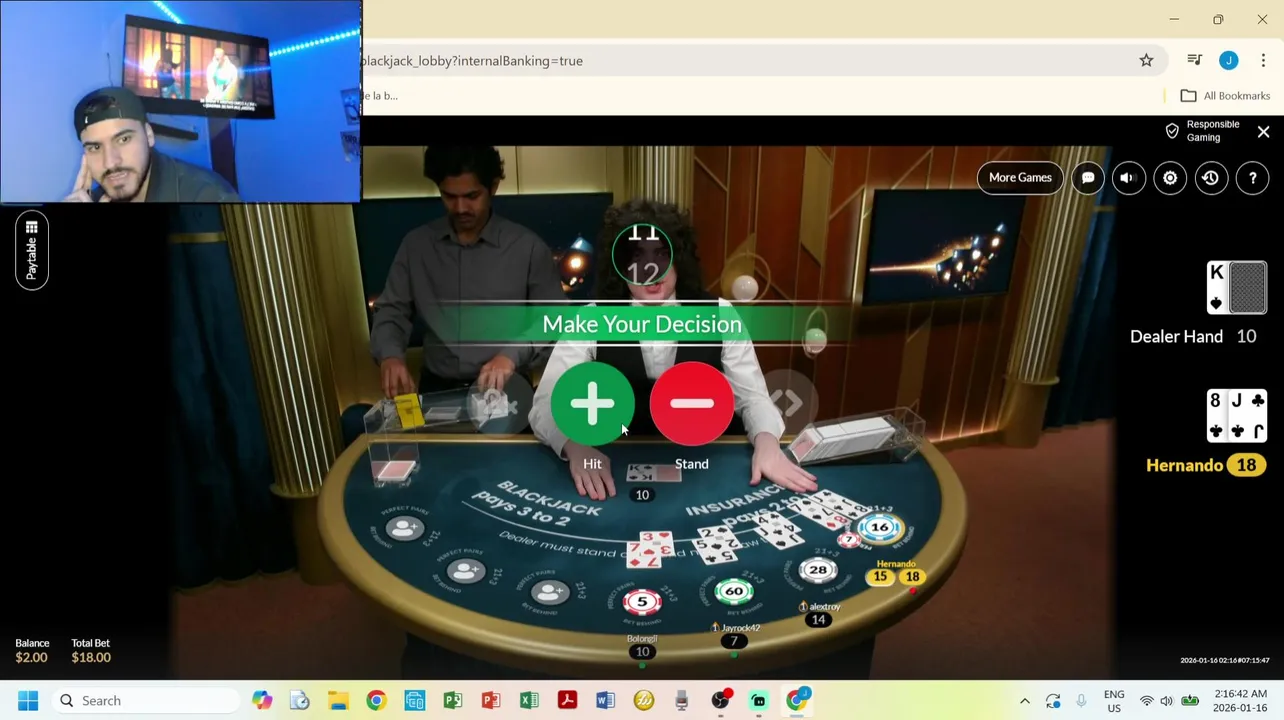Click the taskbar Search box

point(146,701)
